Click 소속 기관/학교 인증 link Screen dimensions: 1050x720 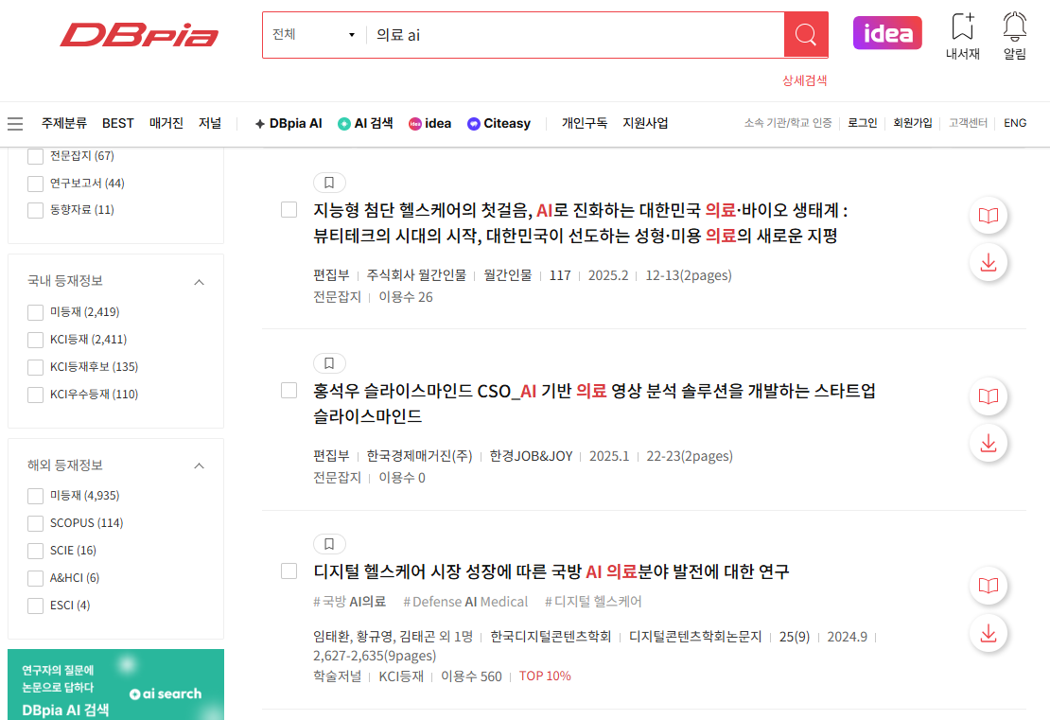788,123
